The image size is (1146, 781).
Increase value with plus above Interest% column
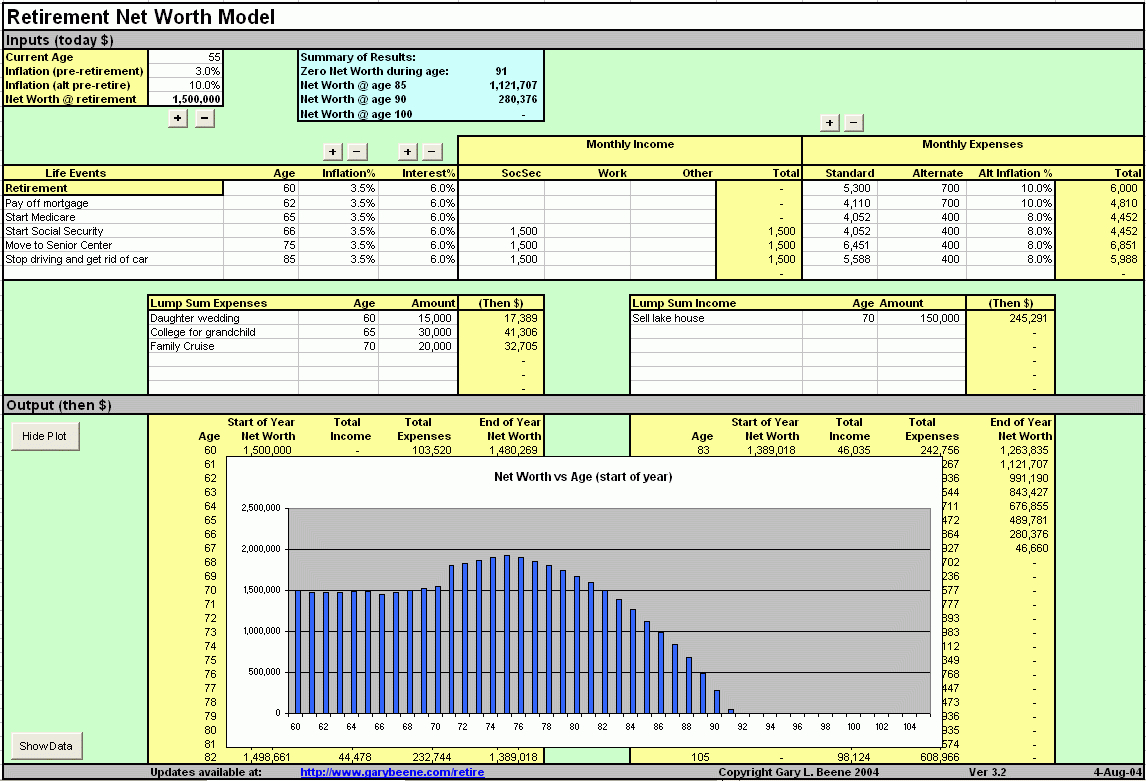point(407,152)
